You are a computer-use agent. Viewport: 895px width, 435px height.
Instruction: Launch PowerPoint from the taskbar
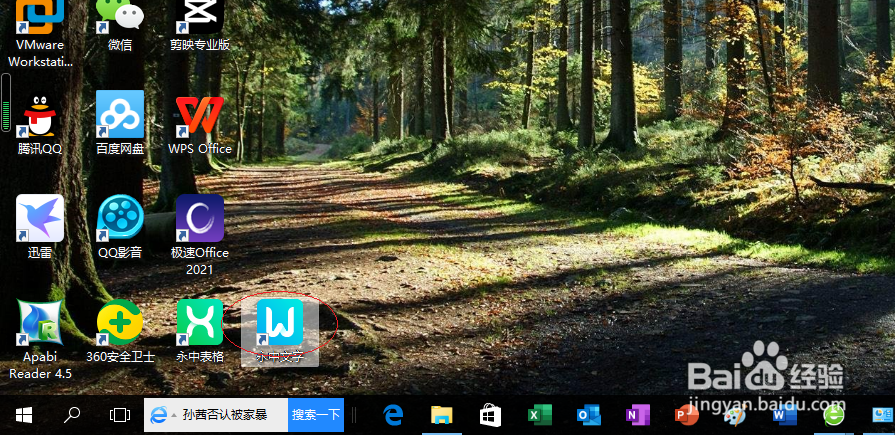[x=686, y=415]
